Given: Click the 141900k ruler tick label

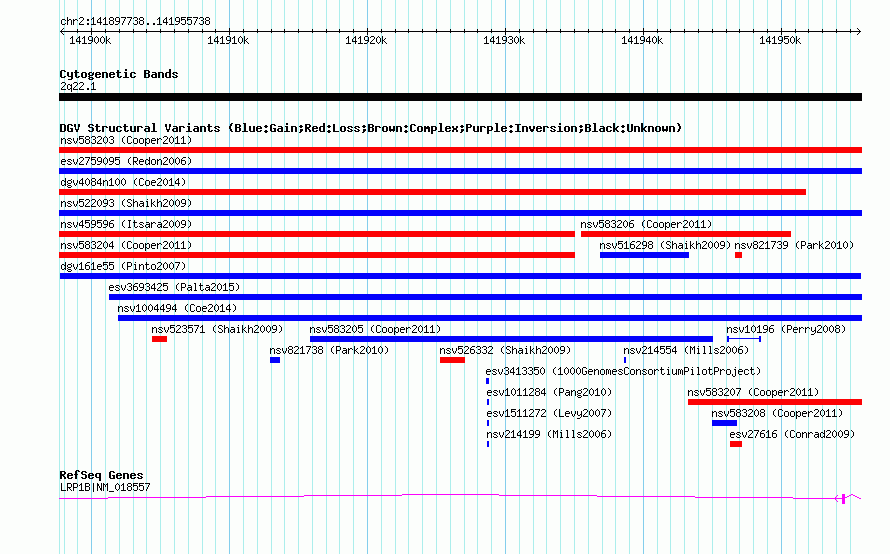Looking at the screenshot, I should pos(90,40).
